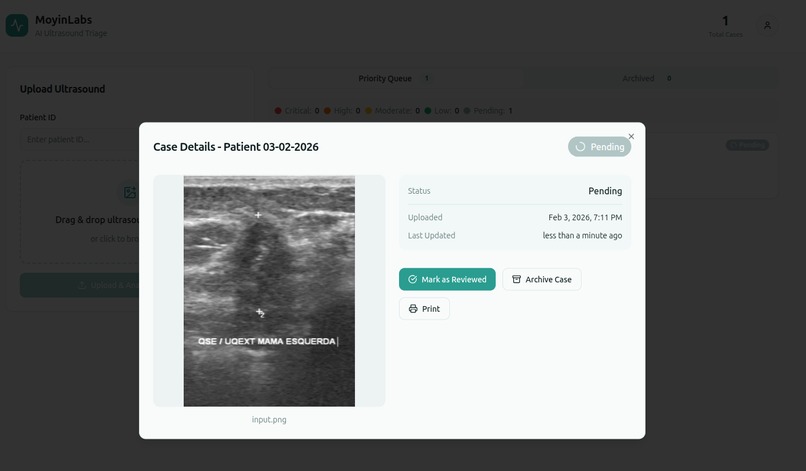The image size is (806, 471).
Task: Click the 'less than a minute ago' value
Action: coord(582,236)
